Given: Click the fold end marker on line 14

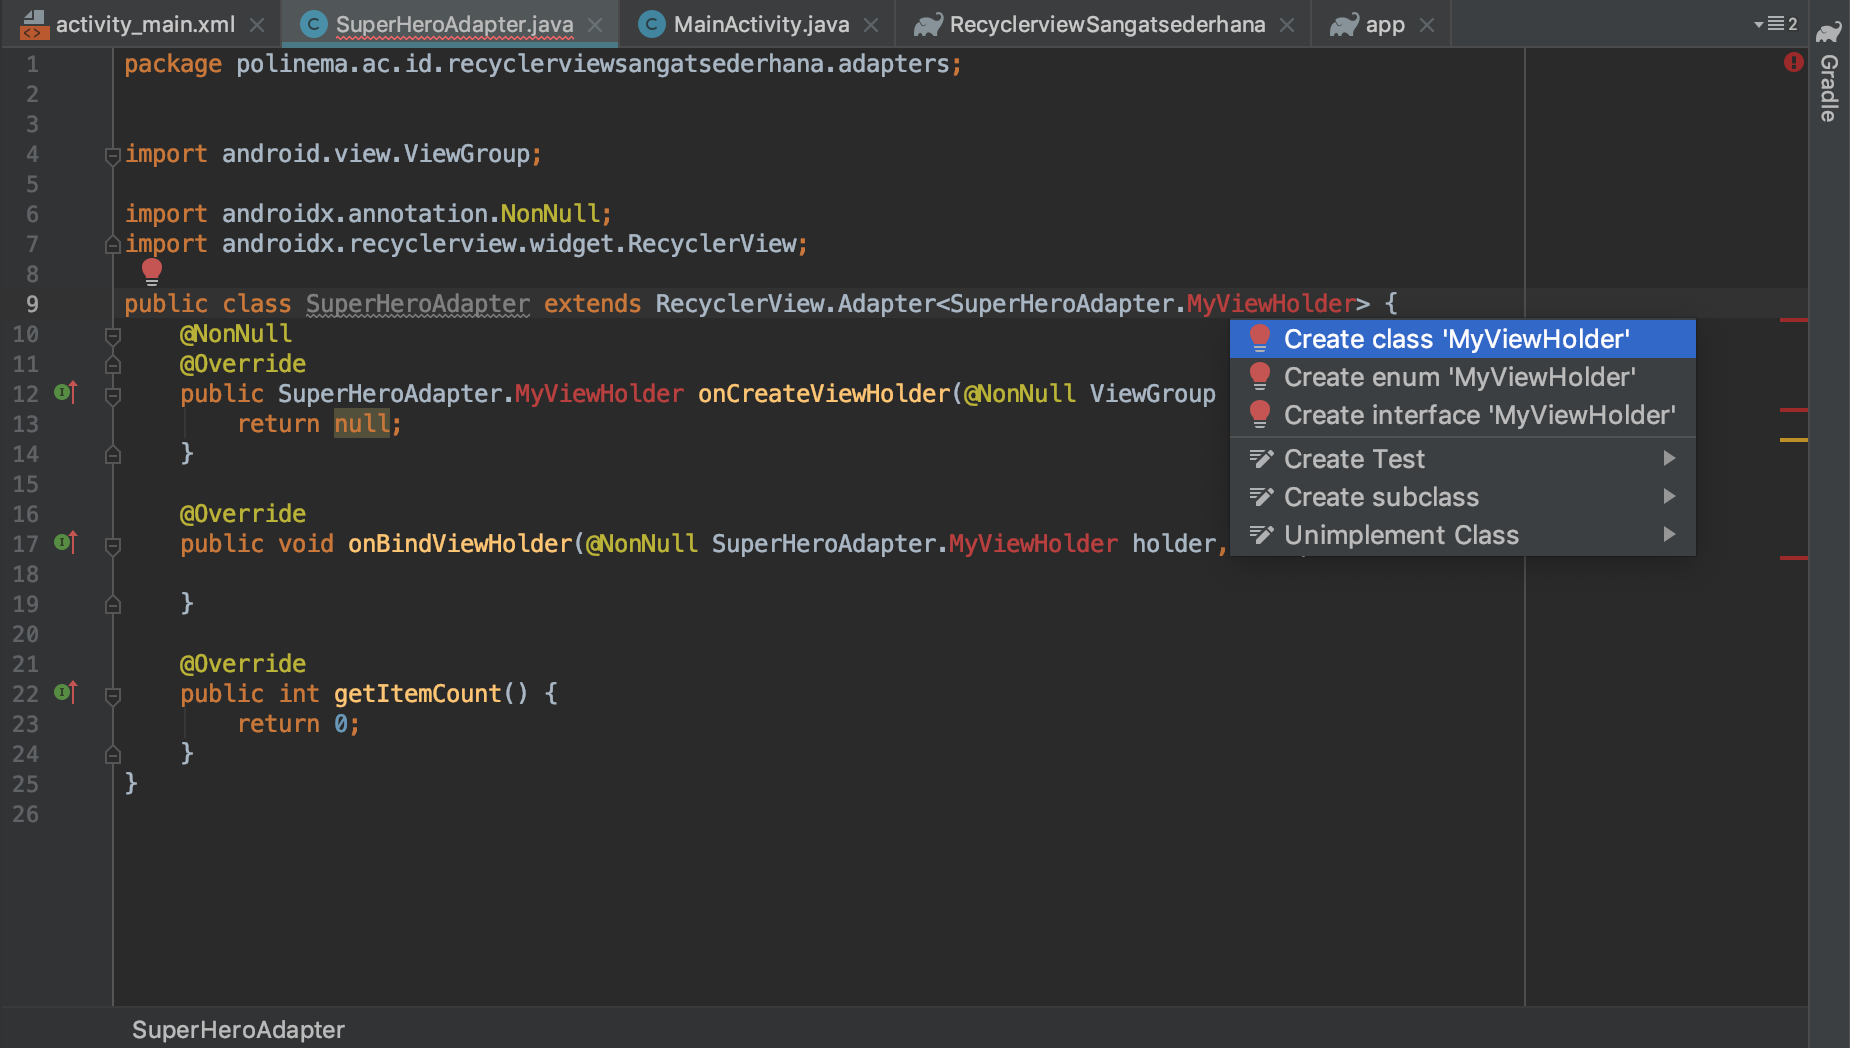Looking at the screenshot, I should click(x=113, y=455).
